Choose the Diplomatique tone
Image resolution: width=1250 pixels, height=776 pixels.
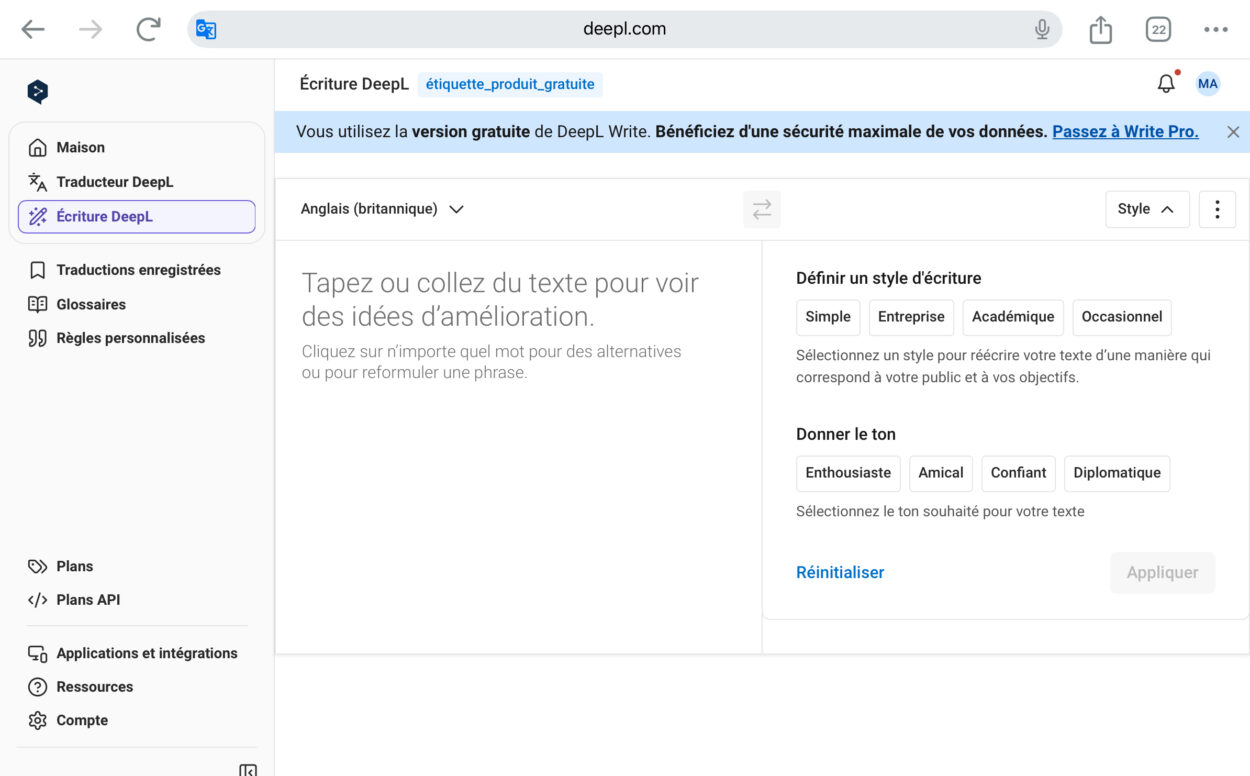coord(1117,473)
